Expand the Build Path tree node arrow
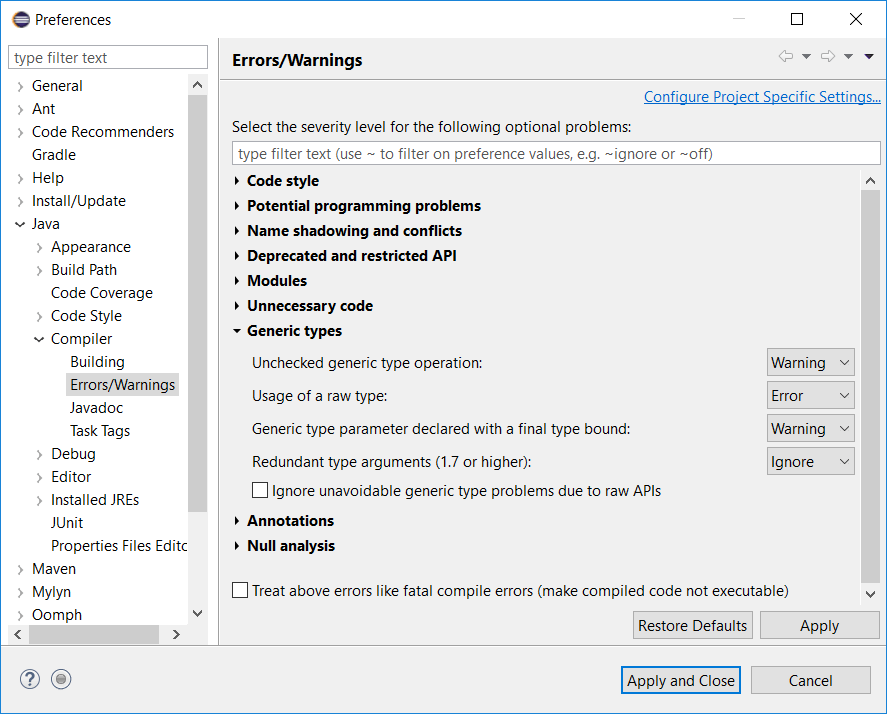Screen dimensions: 887x714 click(39, 270)
